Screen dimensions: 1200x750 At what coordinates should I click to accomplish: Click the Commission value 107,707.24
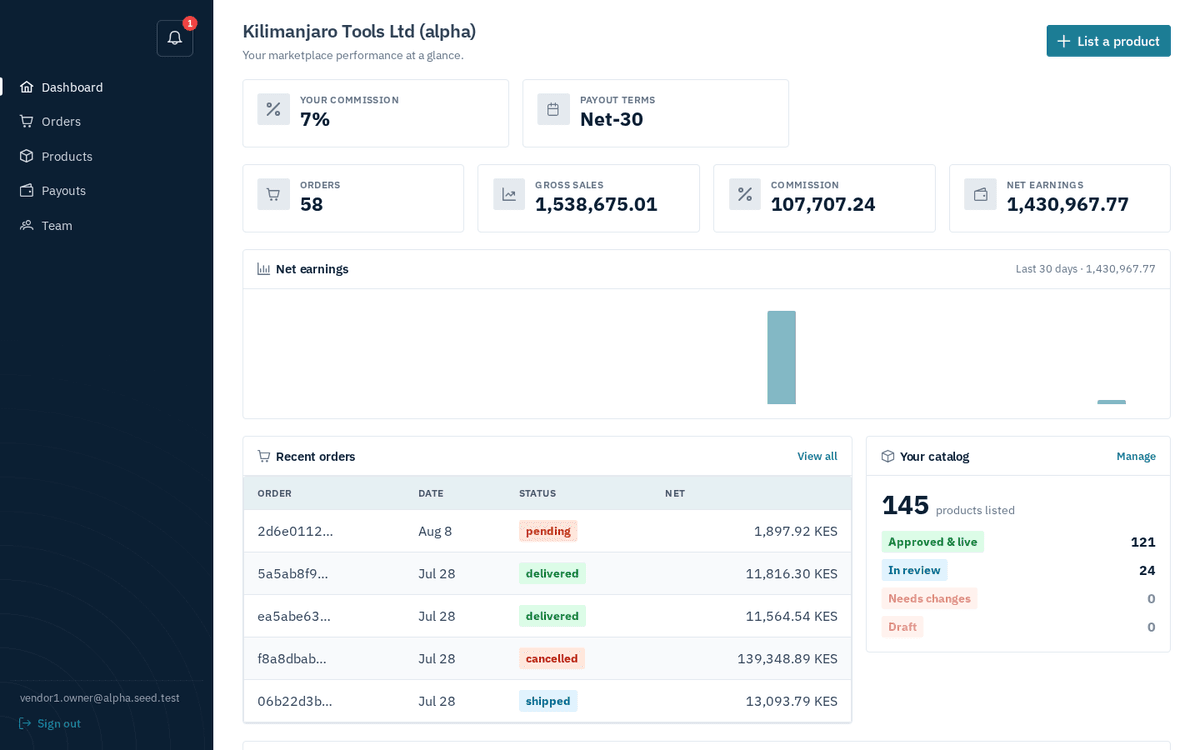tap(823, 204)
